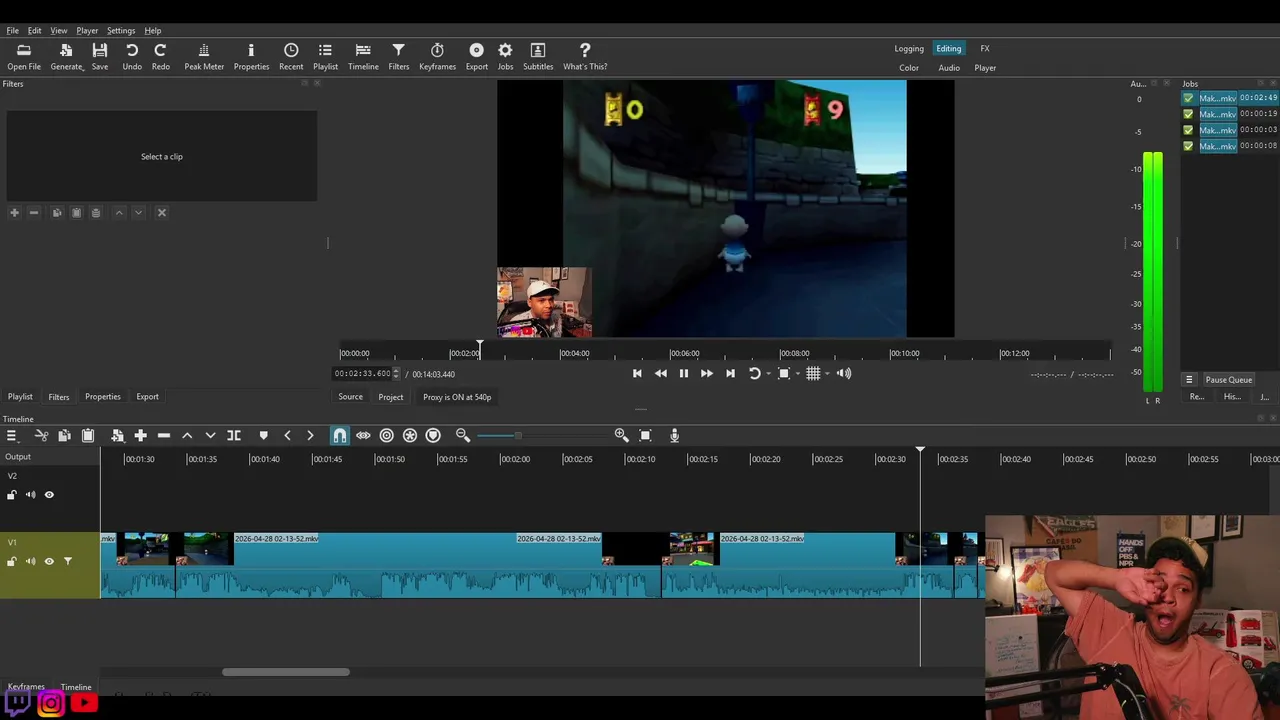The height and width of the screenshot is (720, 1280).
Task: Toggle Ripple All Tracks button
Action: click(410, 435)
